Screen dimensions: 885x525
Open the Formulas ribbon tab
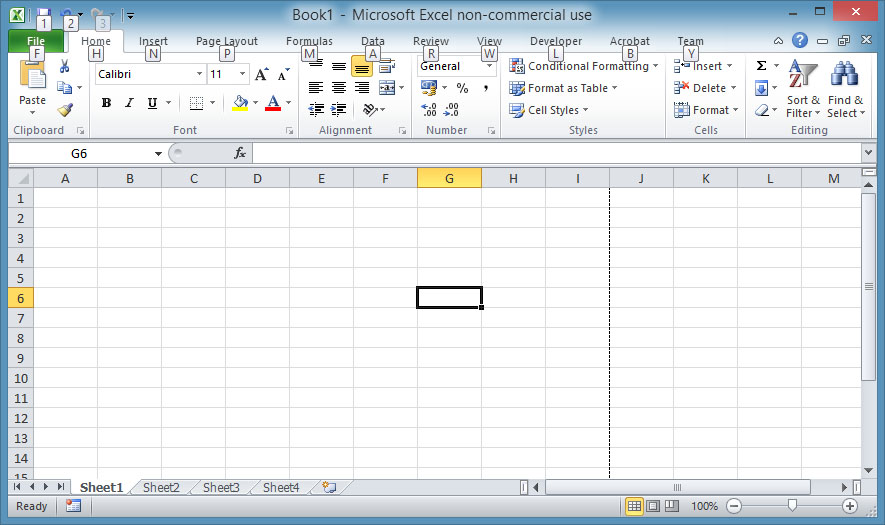[x=309, y=42]
